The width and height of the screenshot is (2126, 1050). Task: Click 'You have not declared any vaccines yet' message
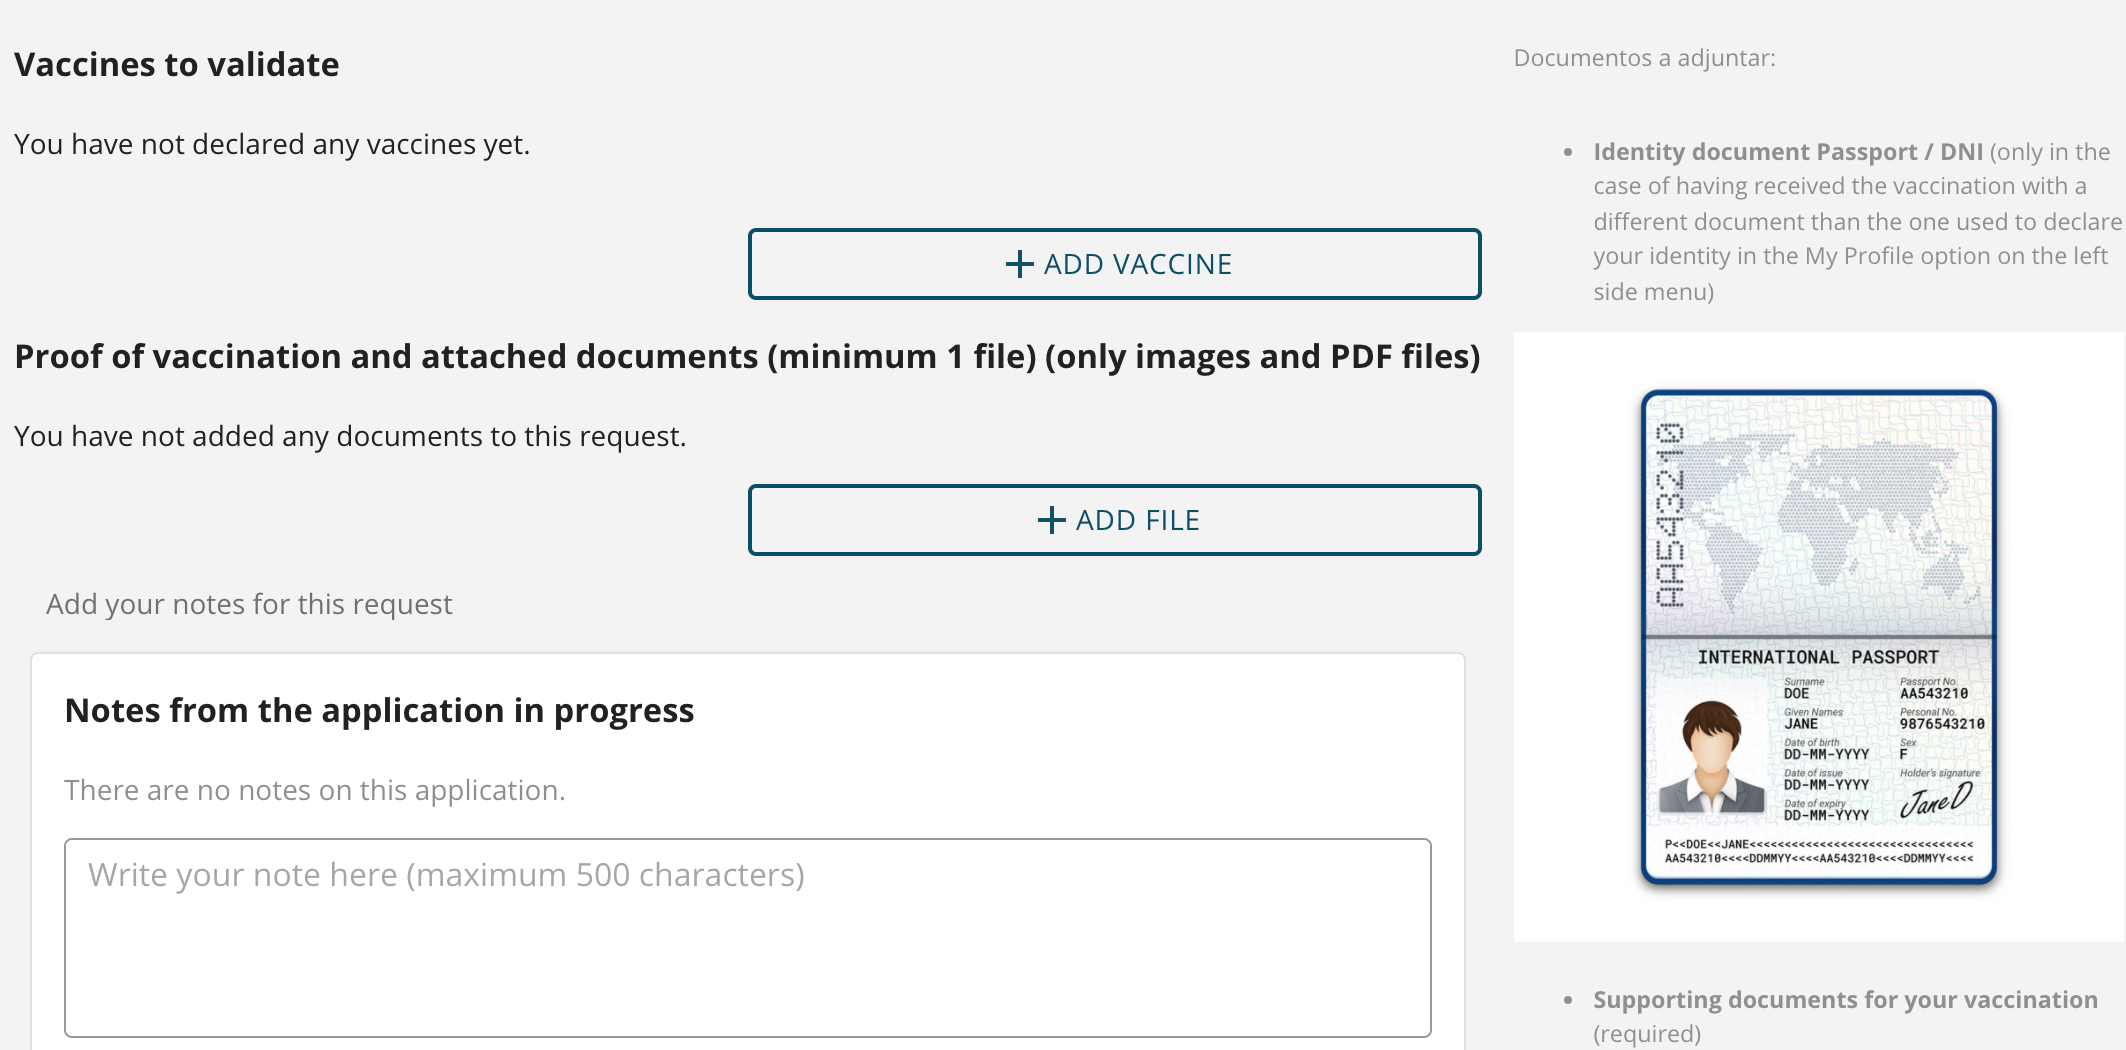tap(271, 145)
